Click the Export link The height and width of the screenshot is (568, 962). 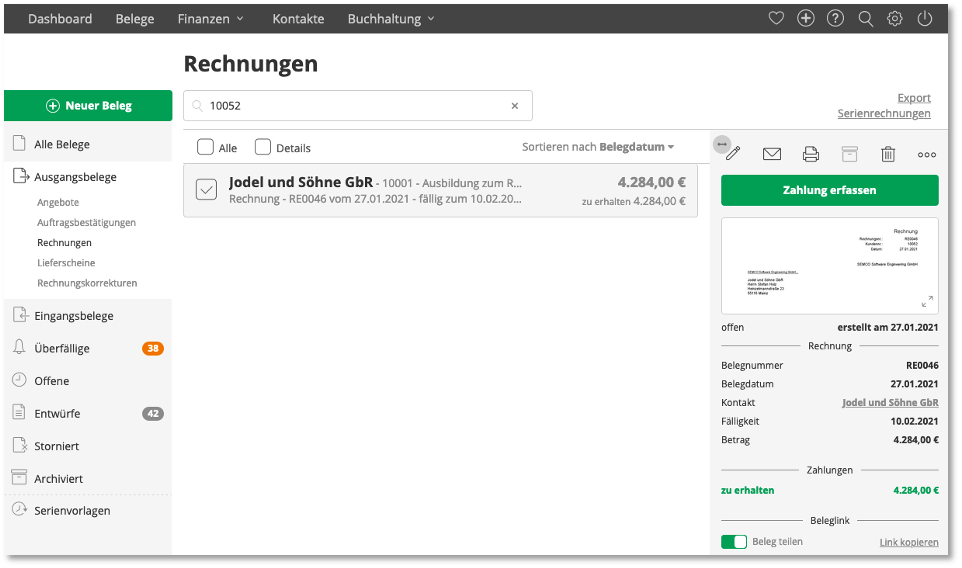pyautogui.click(x=914, y=98)
